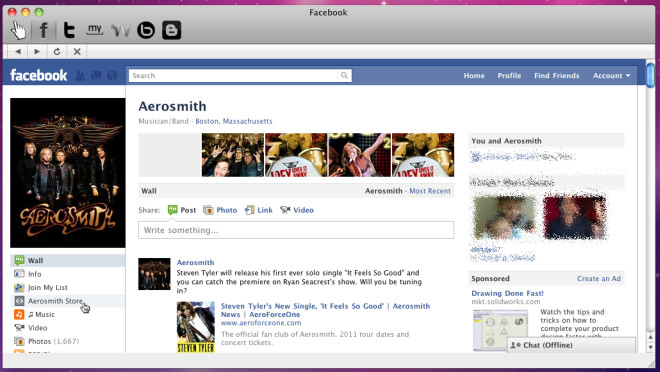
Task: Click Create an Ad link
Action: coord(599,279)
